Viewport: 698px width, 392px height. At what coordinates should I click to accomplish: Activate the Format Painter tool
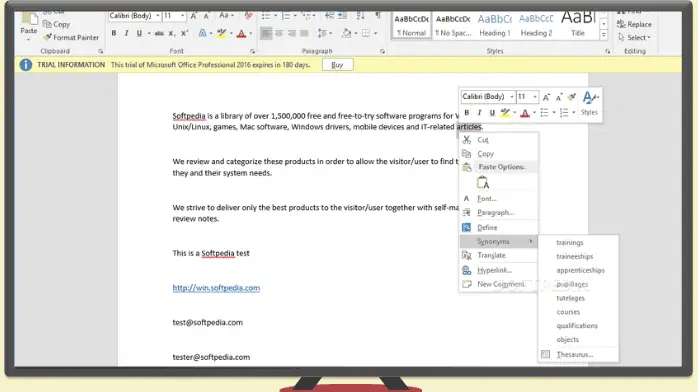pyautogui.click(x=71, y=38)
